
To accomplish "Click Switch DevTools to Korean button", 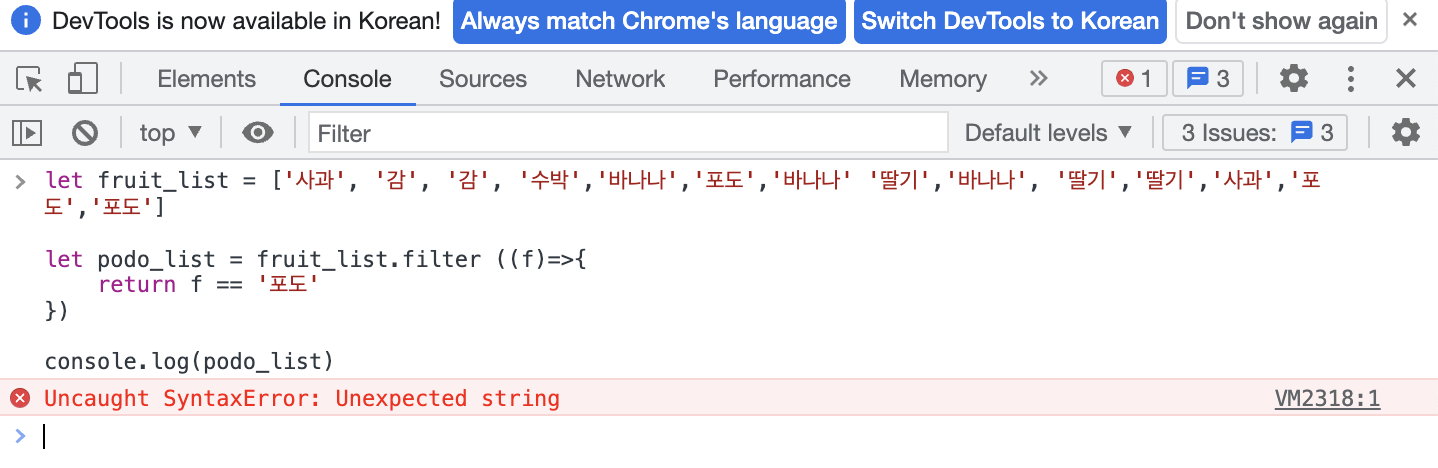I will pyautogui.click(x=1010, y=21).
